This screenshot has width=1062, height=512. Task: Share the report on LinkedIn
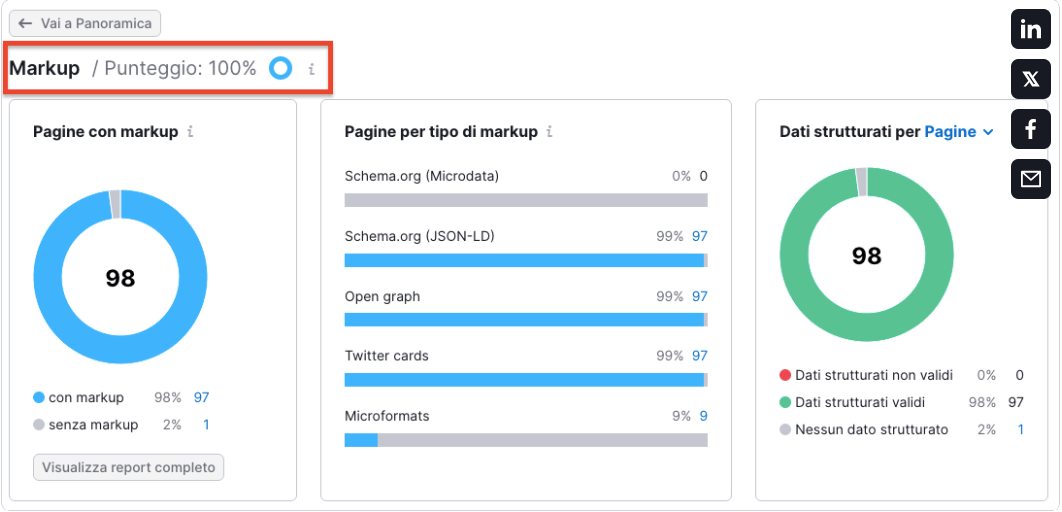tap(1030, 30)
